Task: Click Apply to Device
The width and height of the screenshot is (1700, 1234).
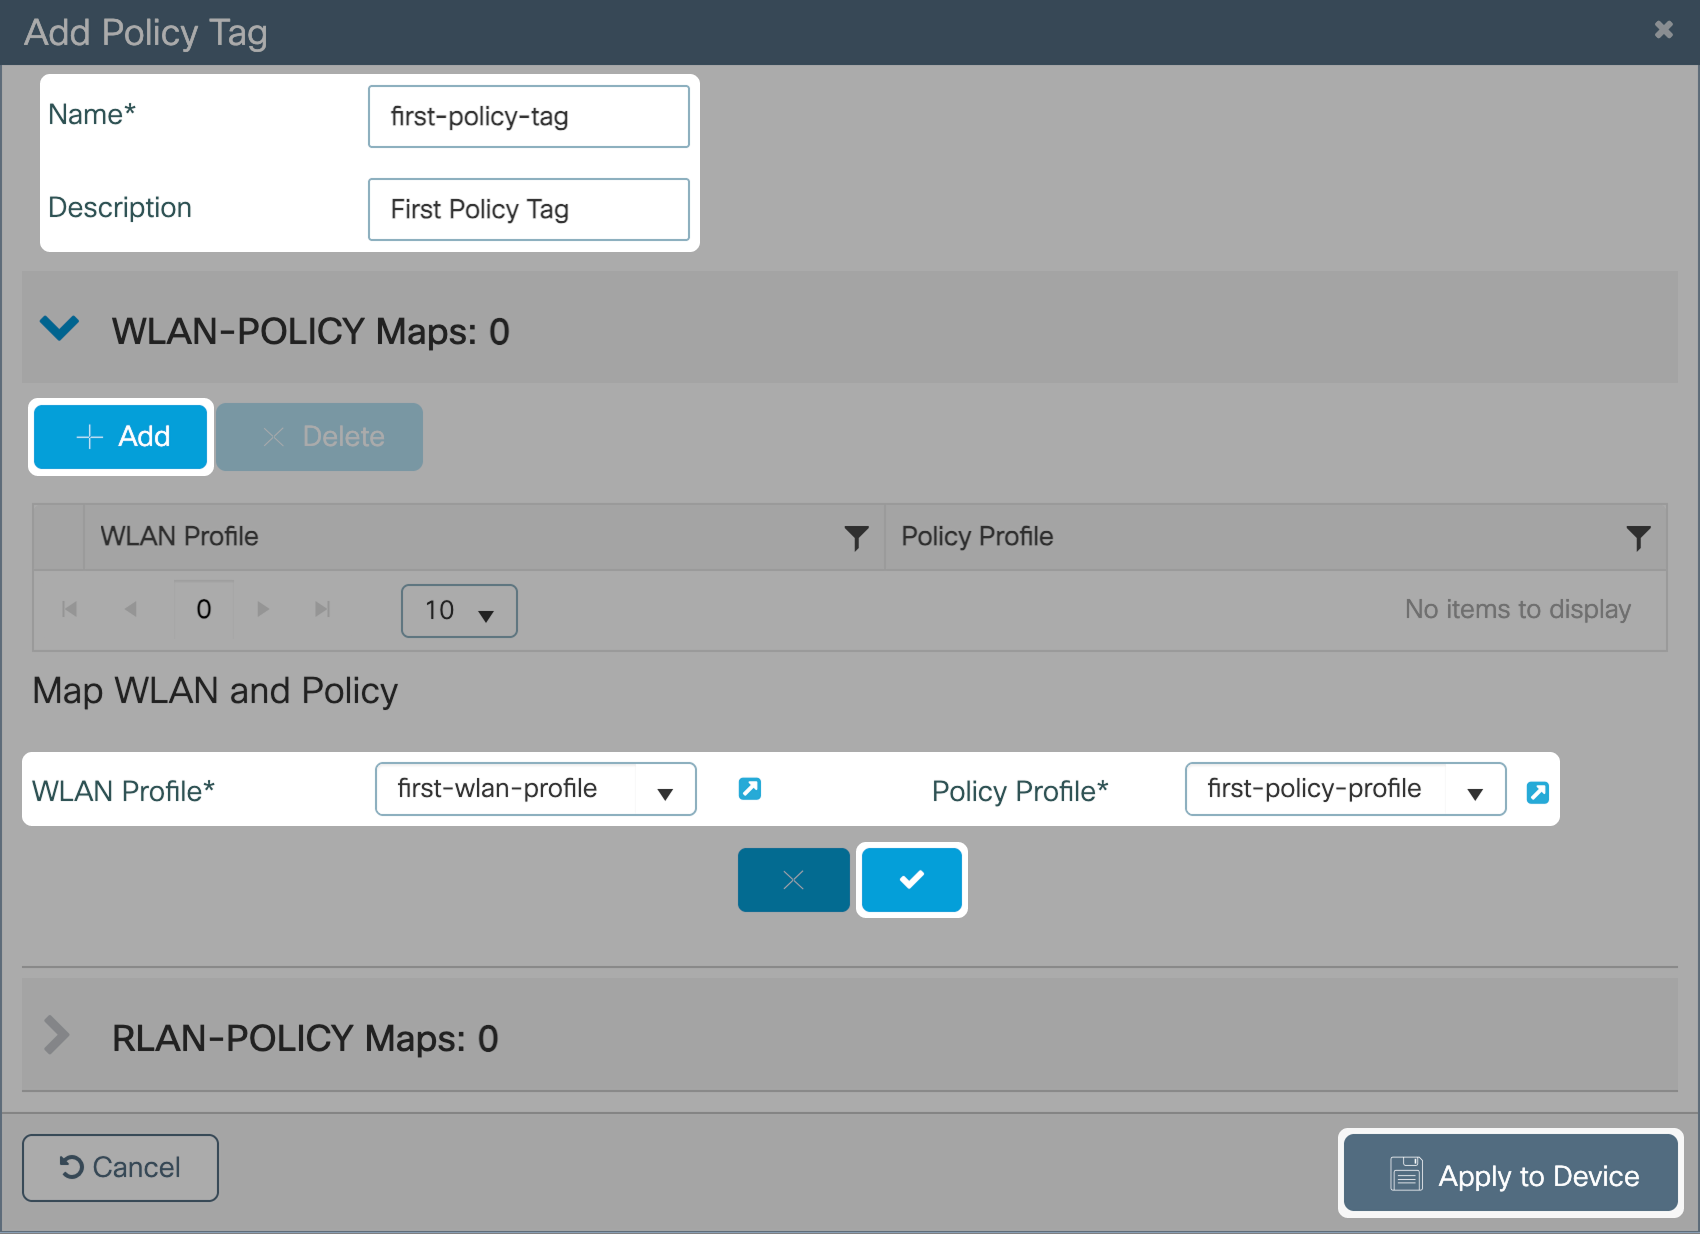Action: (1510, 1175)
